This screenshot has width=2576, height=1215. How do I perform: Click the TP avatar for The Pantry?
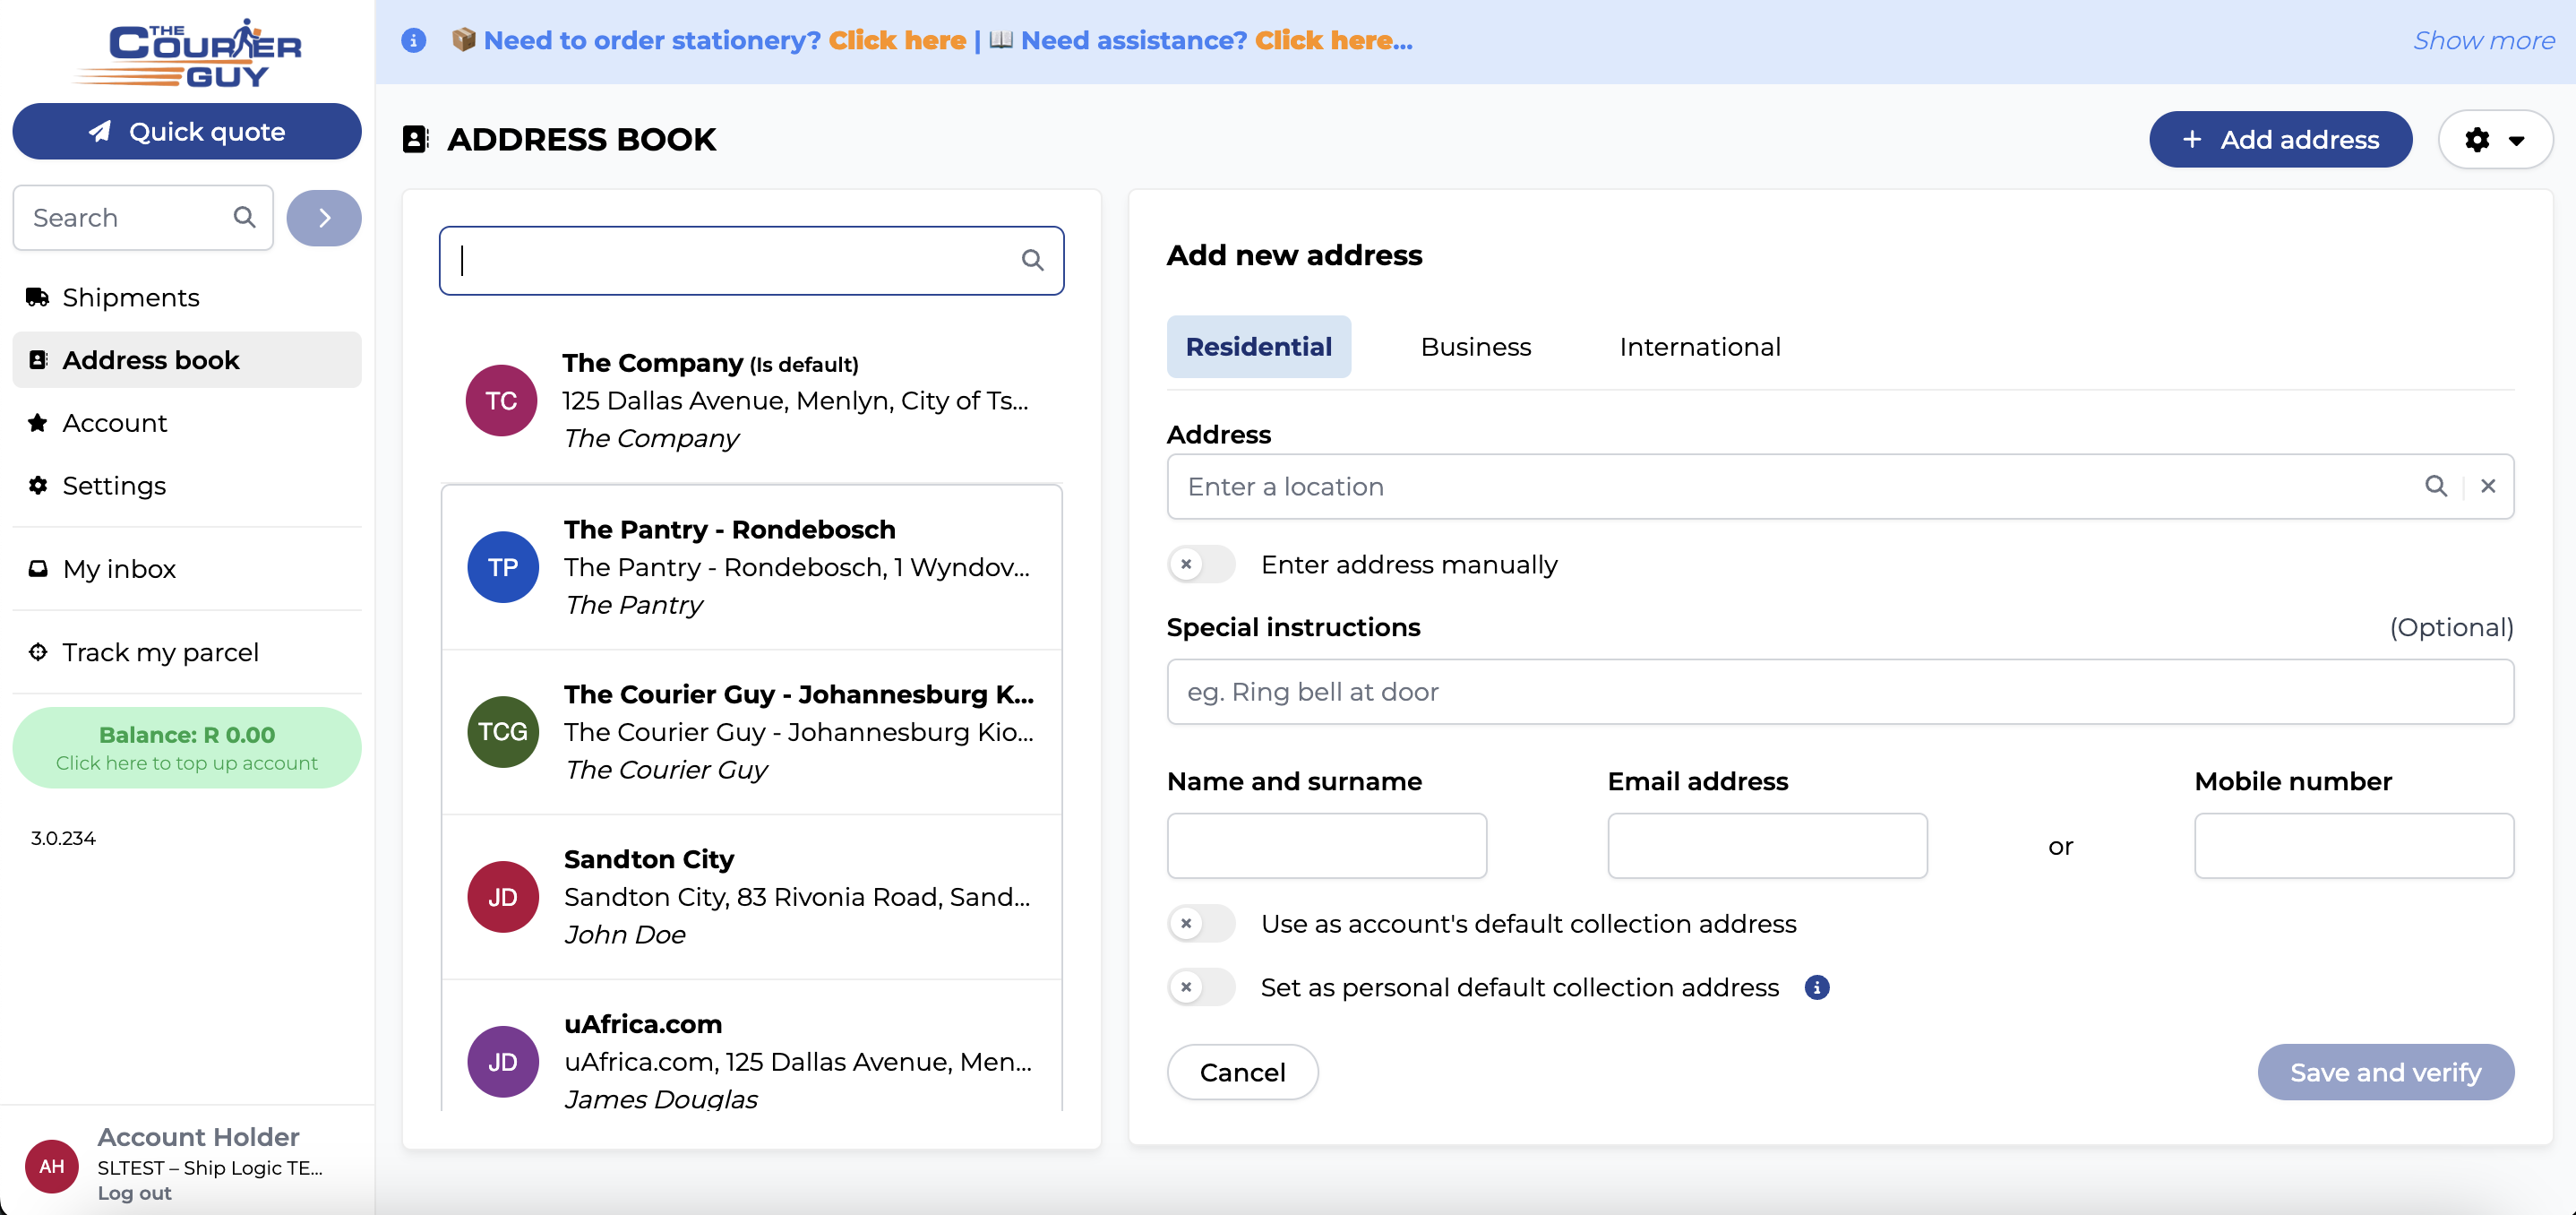(x=503, y=567)
